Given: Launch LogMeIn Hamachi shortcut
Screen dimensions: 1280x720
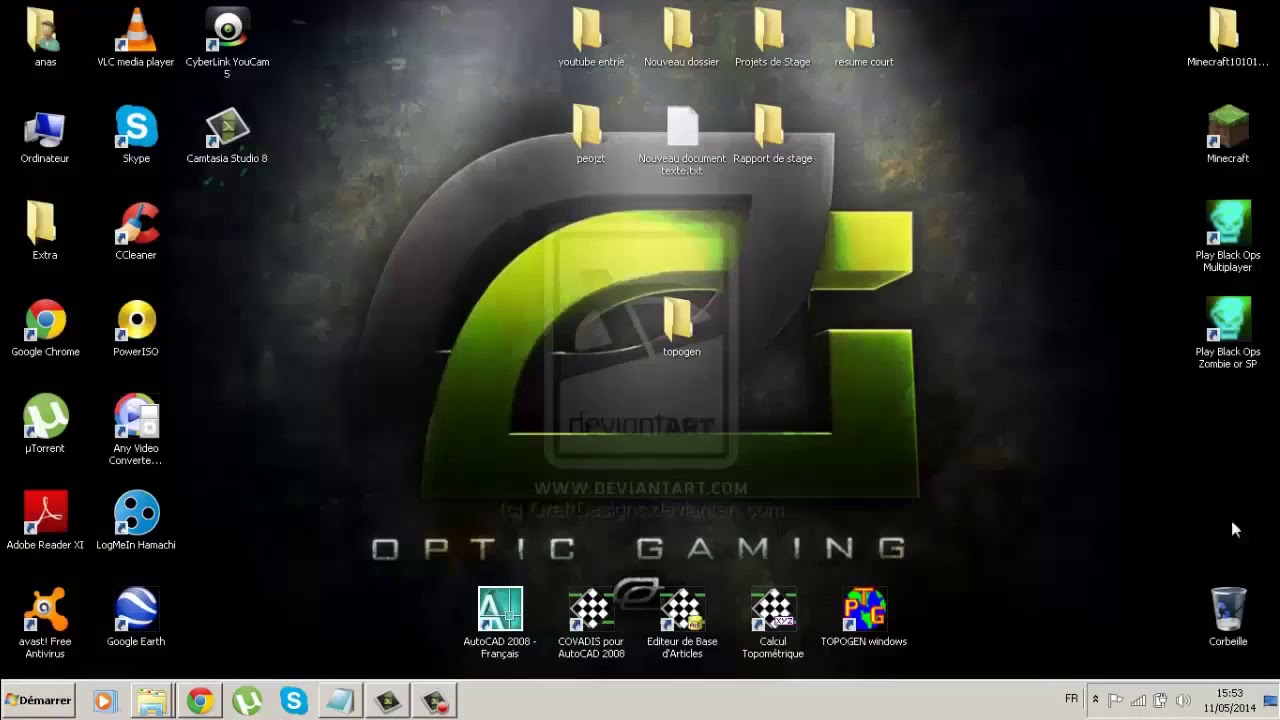Looking at the screenshot, I should click(136, 521).
